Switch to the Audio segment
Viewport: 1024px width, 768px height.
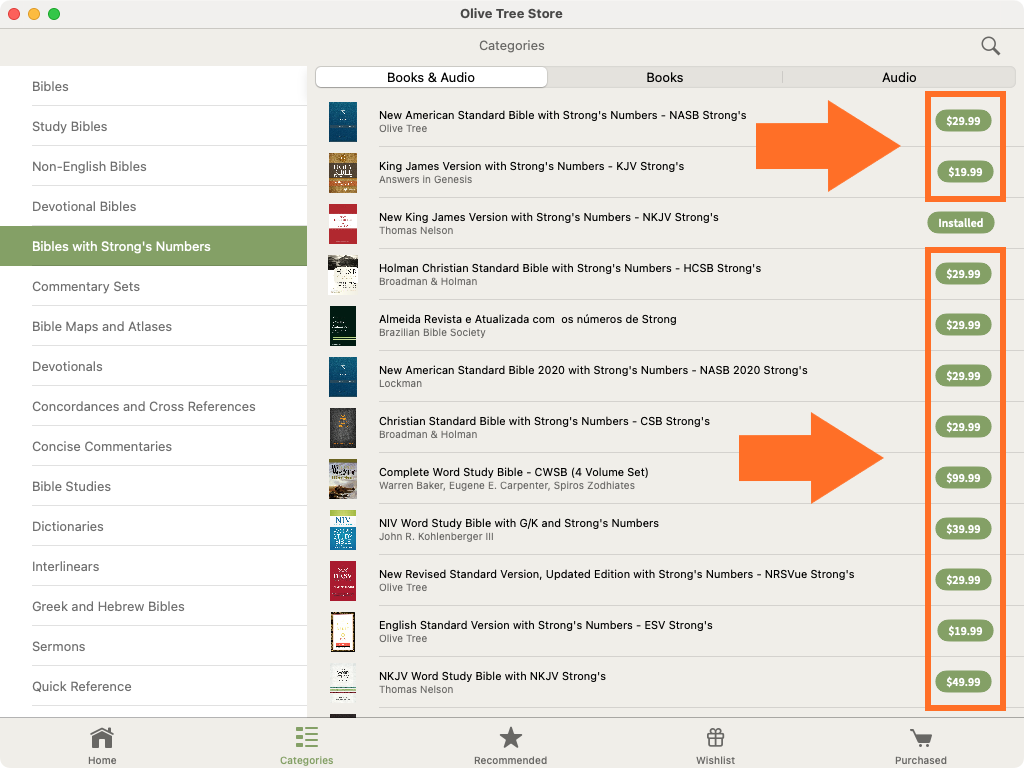899,77
